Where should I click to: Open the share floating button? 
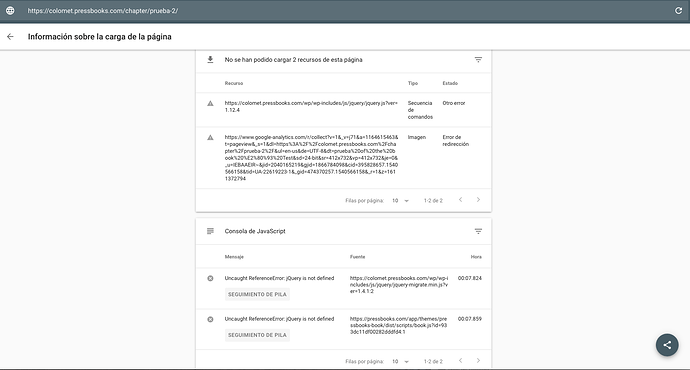(x=667, y=345)
